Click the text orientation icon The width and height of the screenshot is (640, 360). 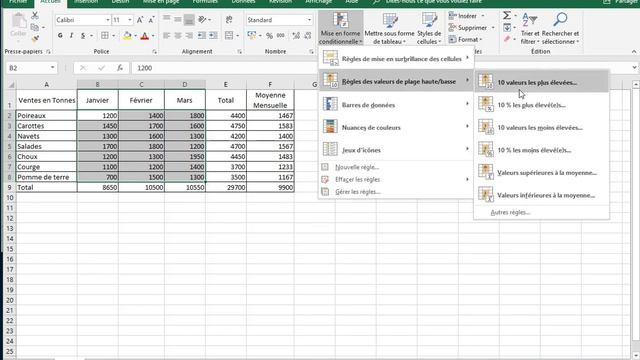[202, 20]
